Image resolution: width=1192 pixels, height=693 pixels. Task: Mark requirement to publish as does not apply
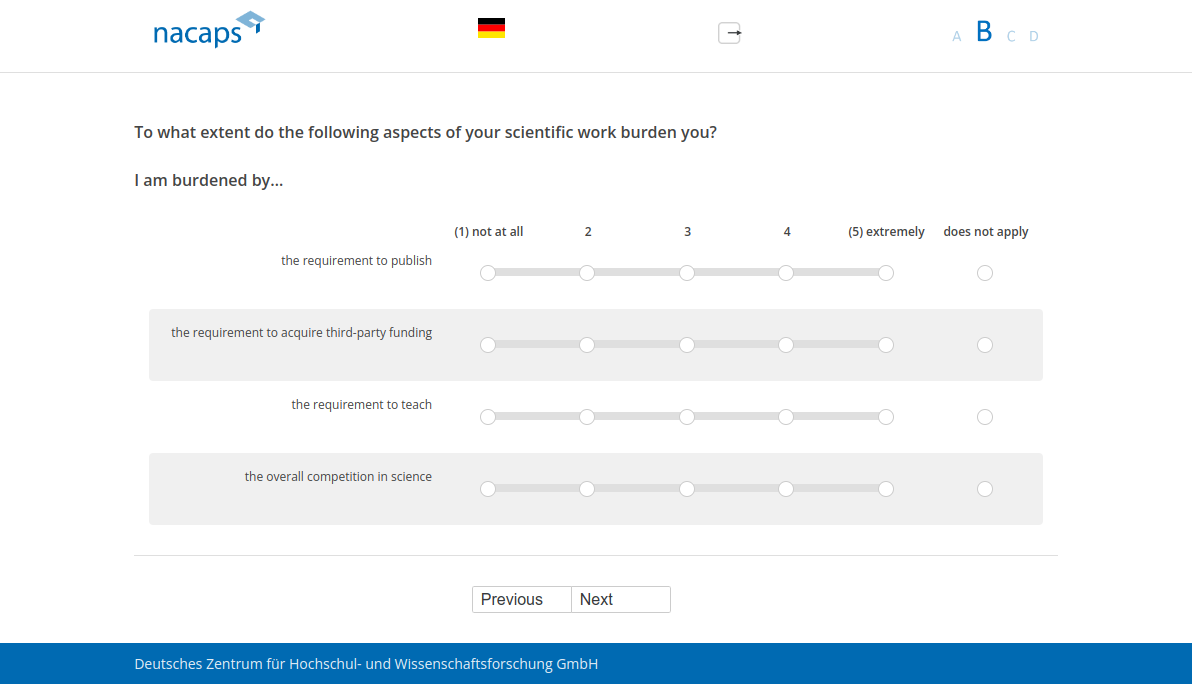[985, 273]
